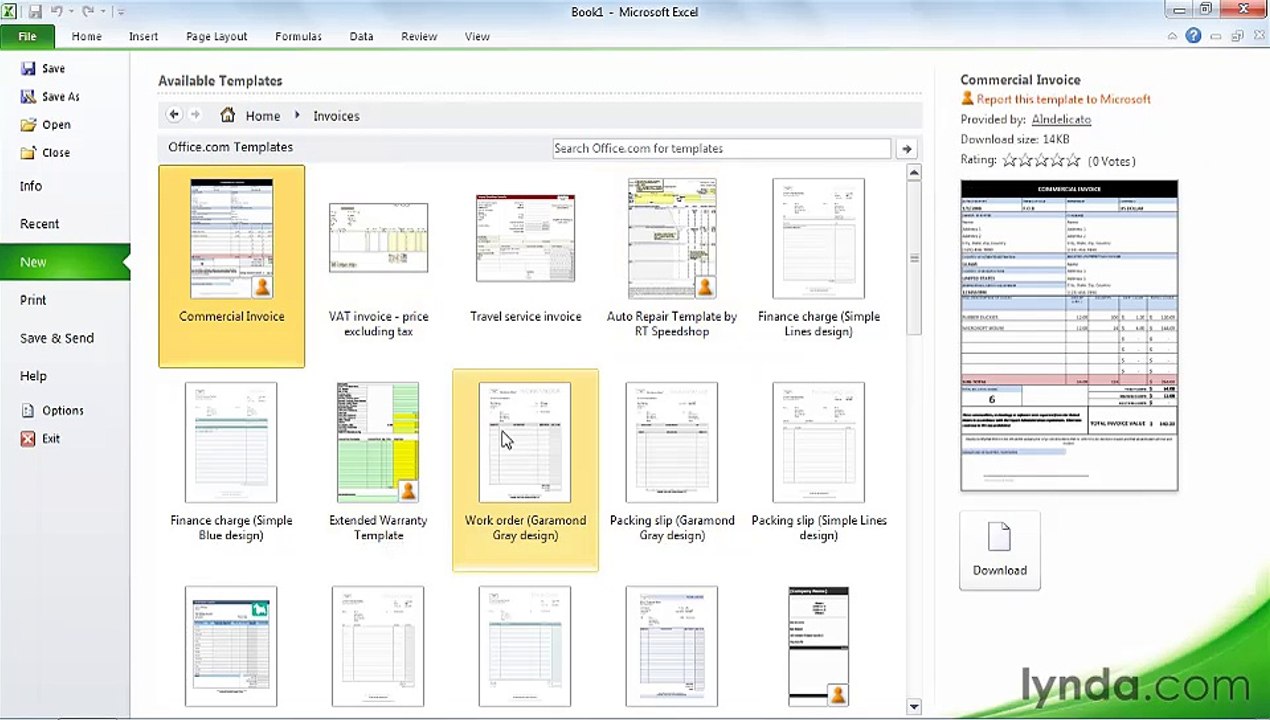
Task: Click the Undo icon in title bar
Action: pos(59,12)
